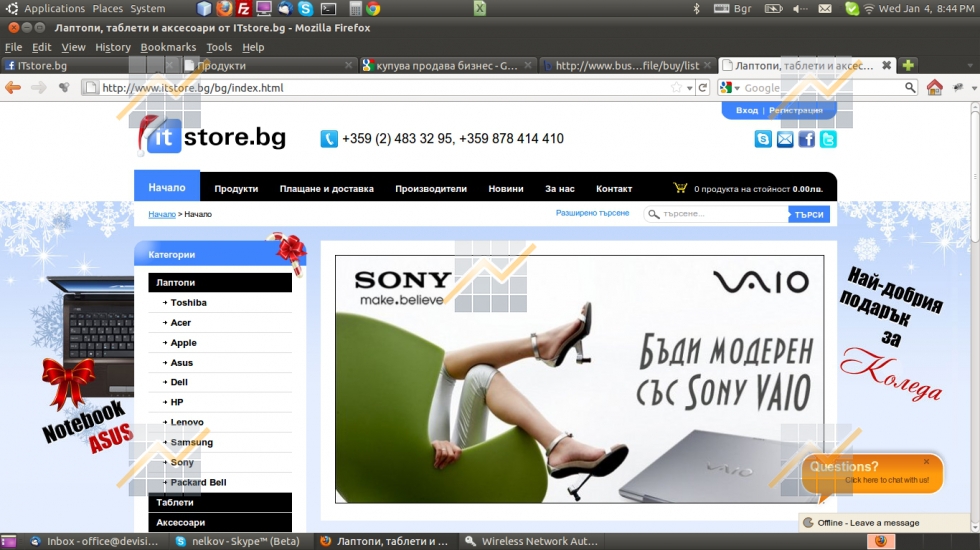This screenshot has height=550, width=980.
Task: Click the Новини navigation item
Action: 506,188
